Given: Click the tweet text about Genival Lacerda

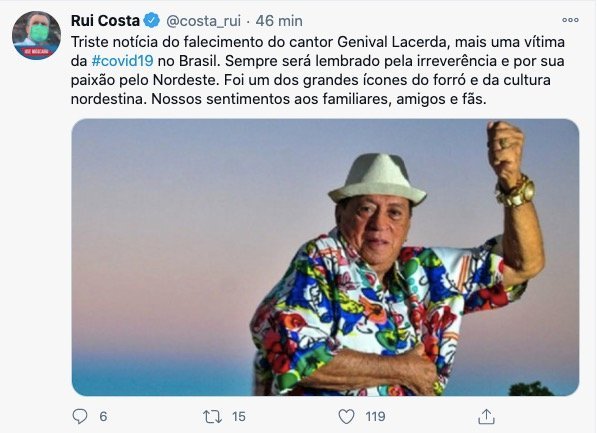Looking at the screenshot, I should [318, 70].
